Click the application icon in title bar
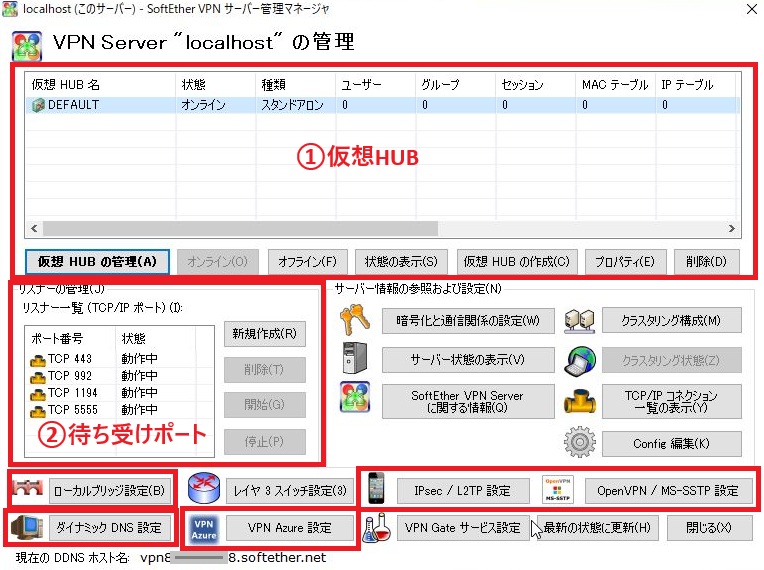 pyautogui.click(x=10, y=9)
